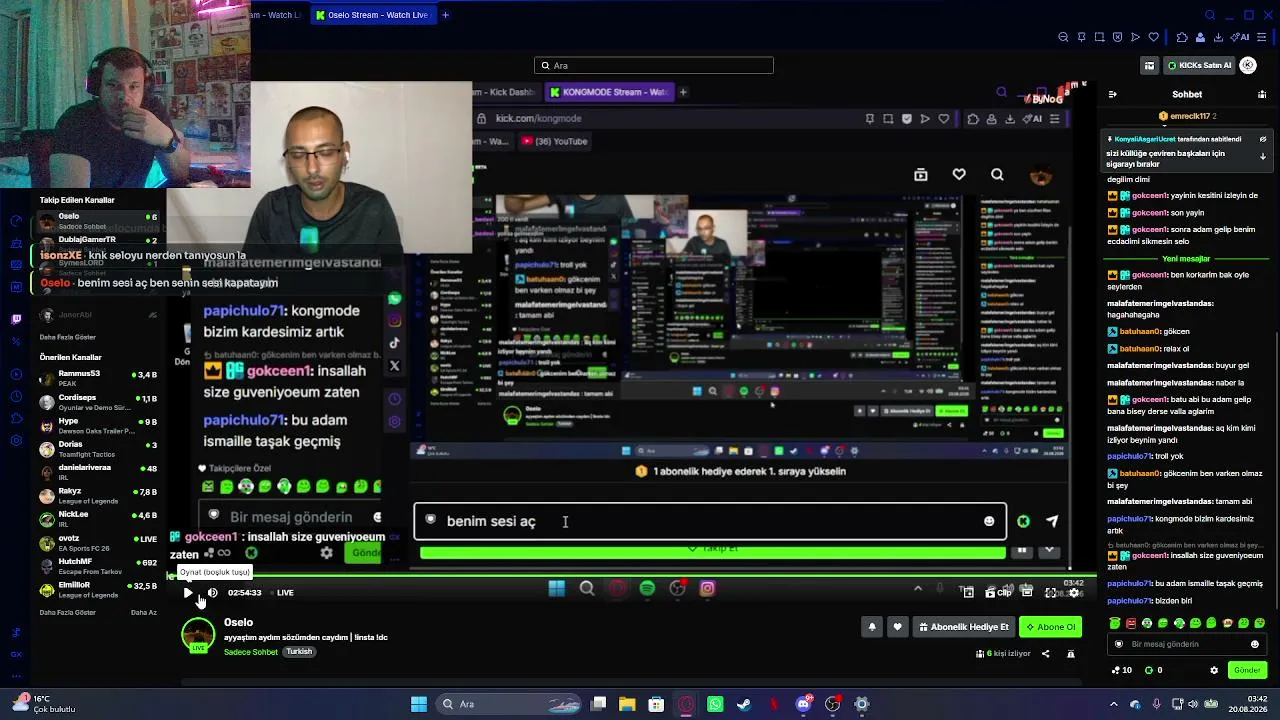Click the Windows taskbar search box
The image size is (1280, 720).
(507, 704)
